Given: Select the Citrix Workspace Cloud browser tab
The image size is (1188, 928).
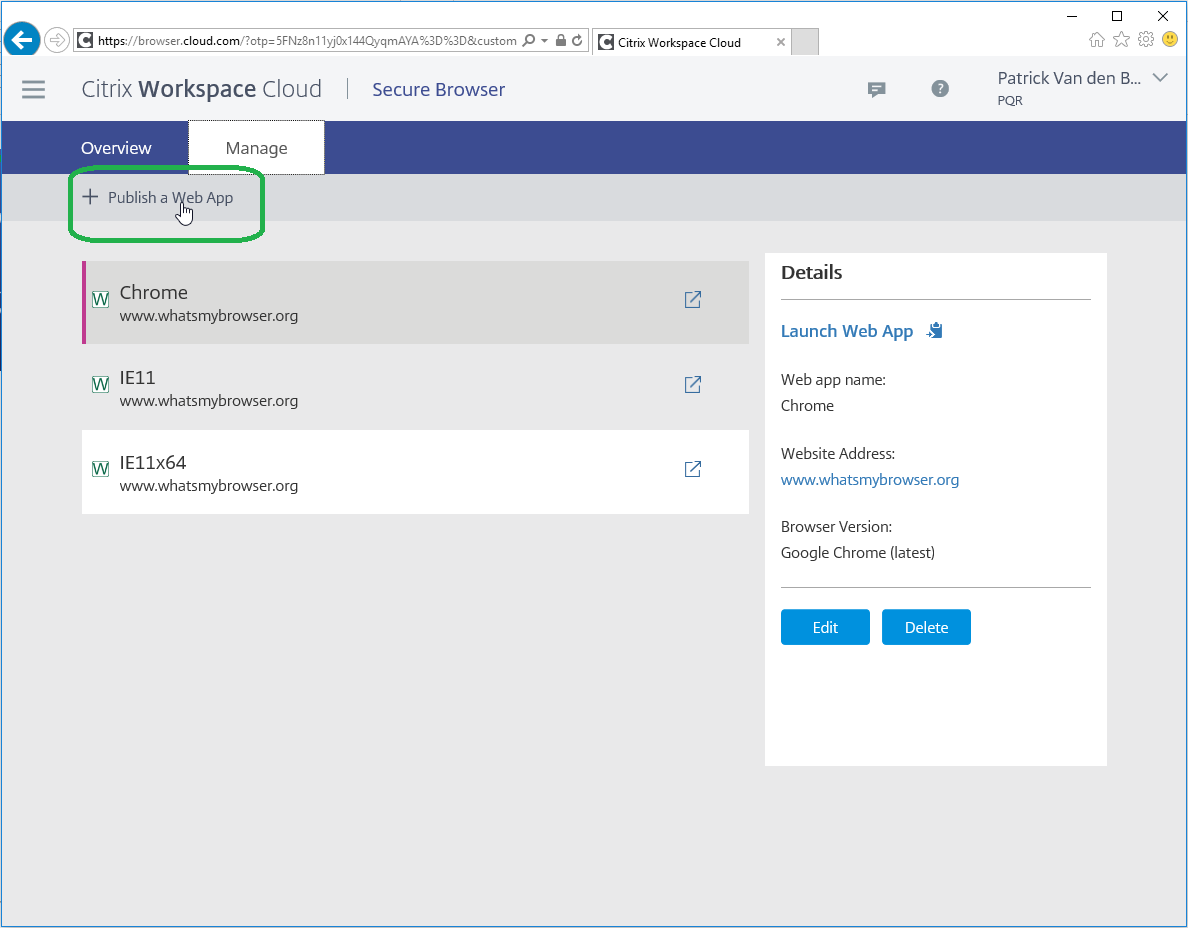Looking at the screenshot, I should 692,42.
